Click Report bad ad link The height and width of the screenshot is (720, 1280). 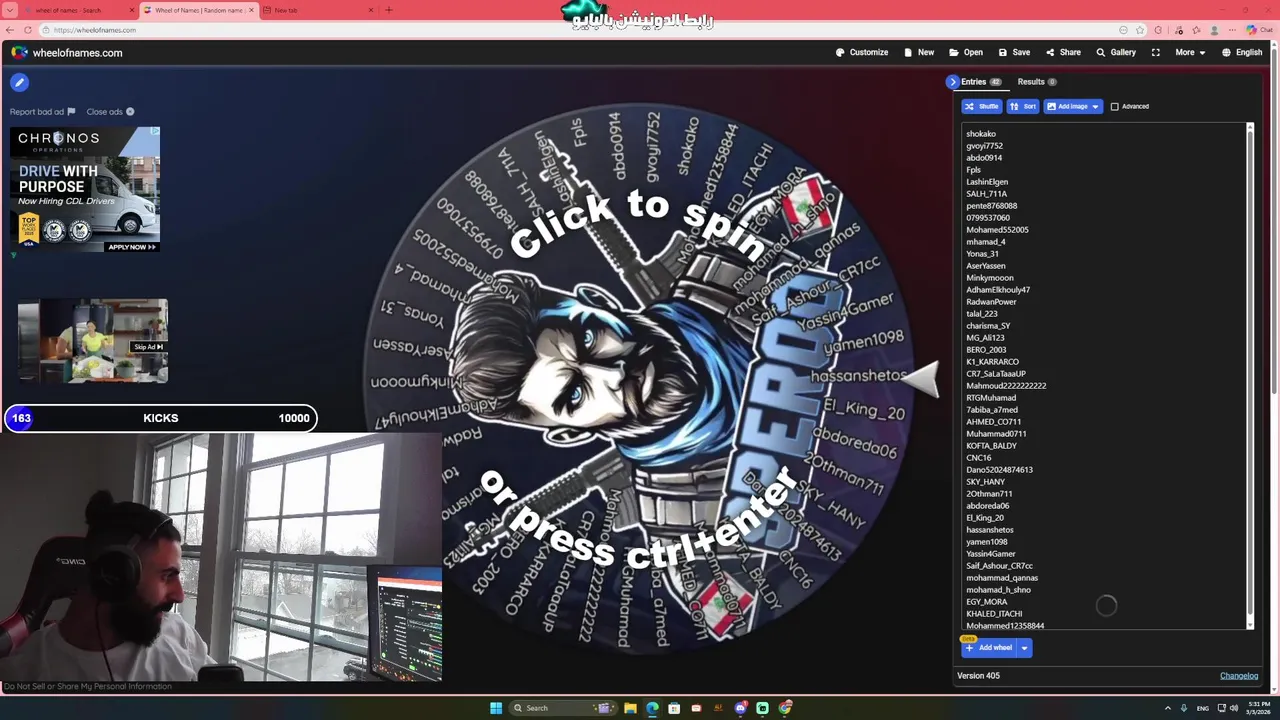coord(42,112)
